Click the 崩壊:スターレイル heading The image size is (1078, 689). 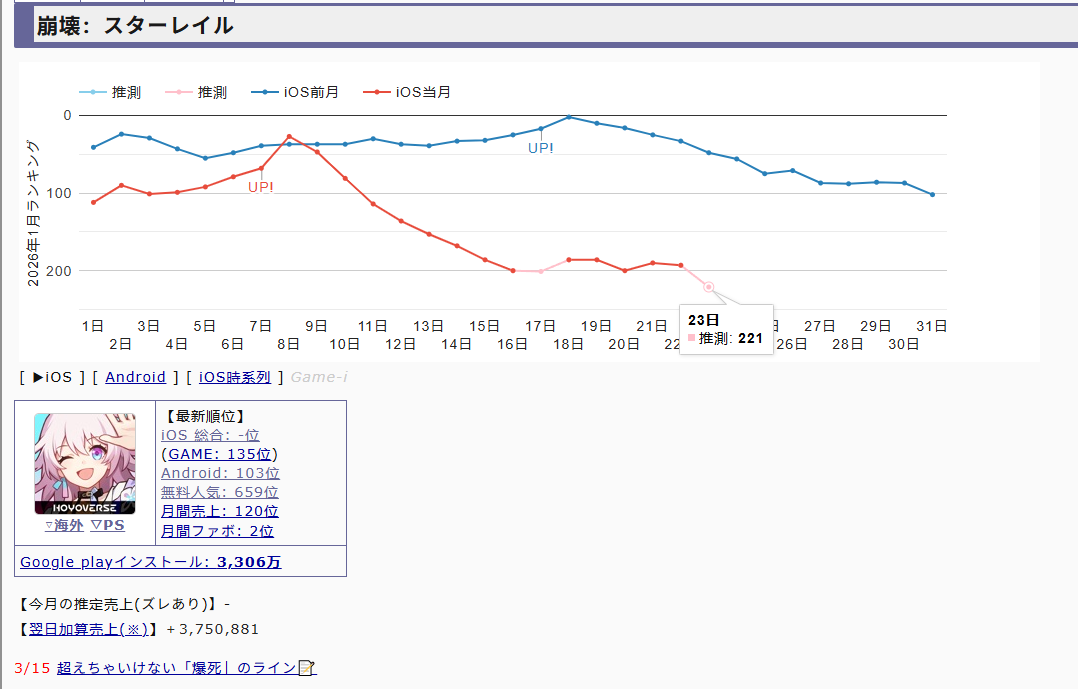coord(135,26)
